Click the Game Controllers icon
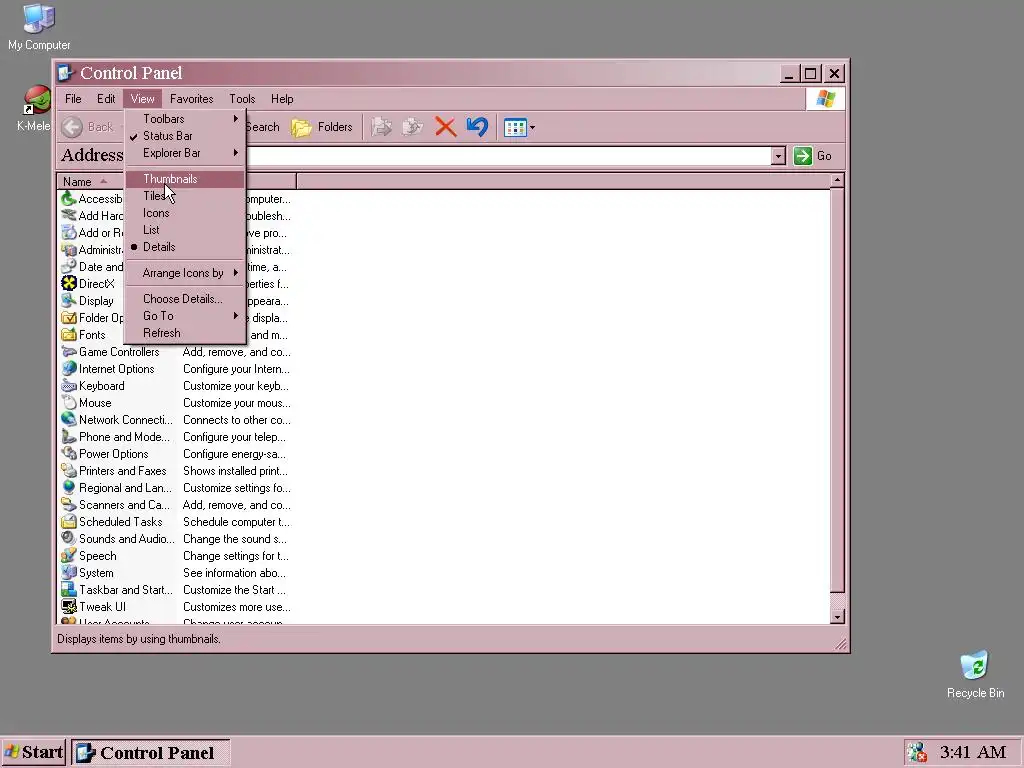The image size is (1024, 768). point(69,352)
